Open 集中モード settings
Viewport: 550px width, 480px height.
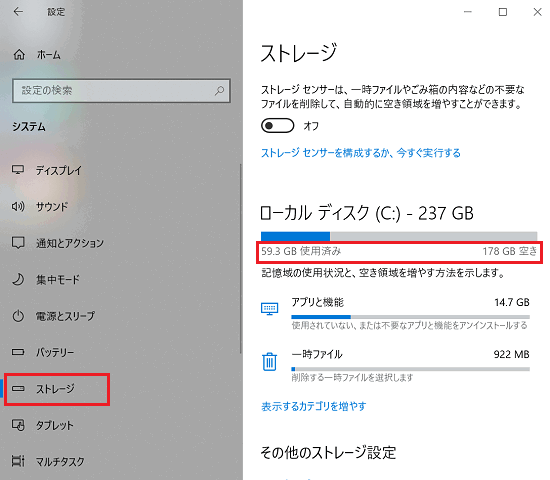[58, 280]
